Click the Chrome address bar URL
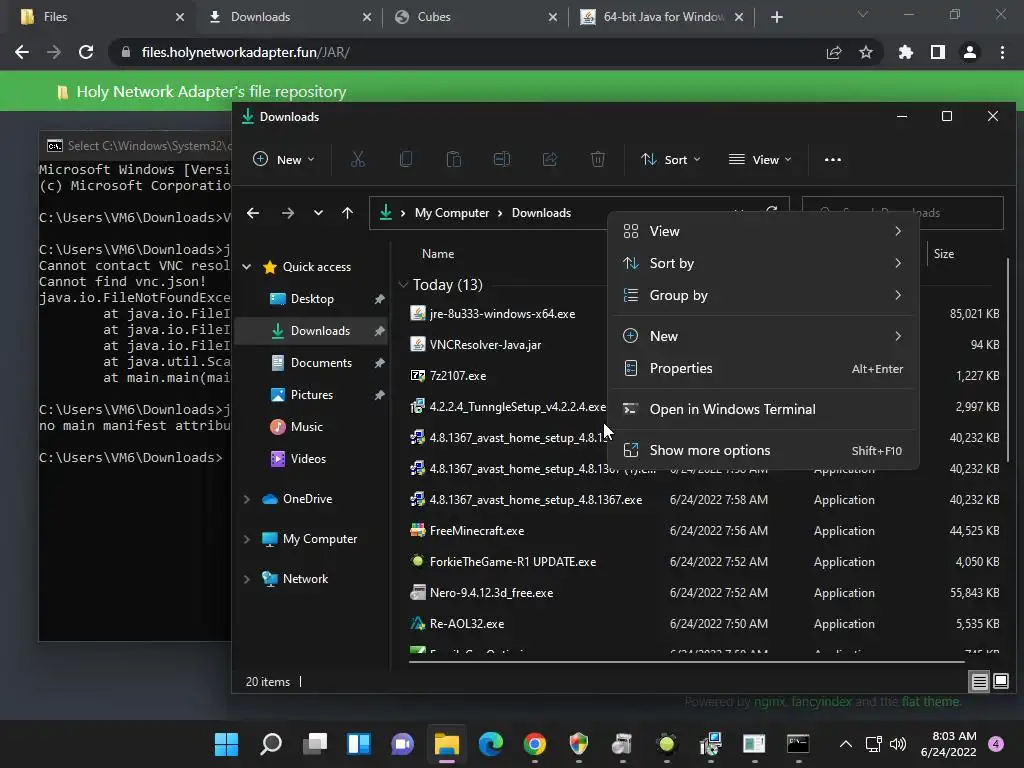This screenshot has height=768, width=1024. 246,52
